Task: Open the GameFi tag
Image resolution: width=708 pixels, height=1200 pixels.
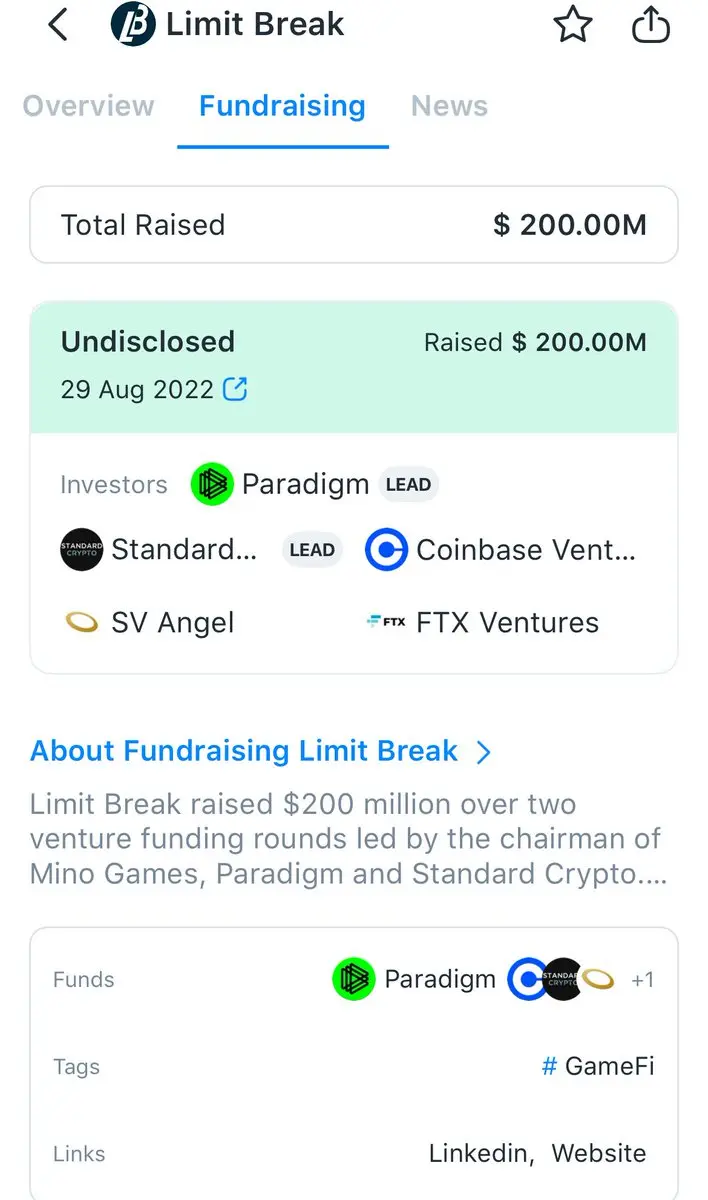Action: [x=598, y=1066]
